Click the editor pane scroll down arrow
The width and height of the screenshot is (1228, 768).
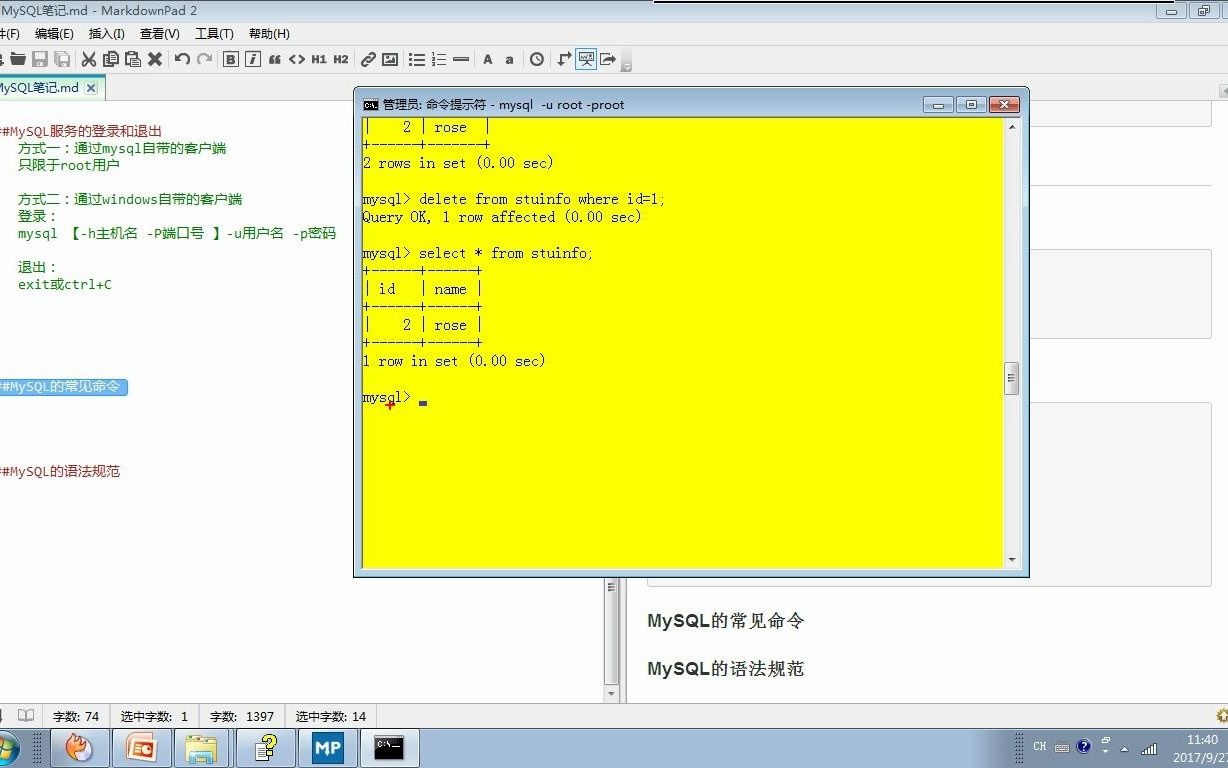[x=612, y=692]
